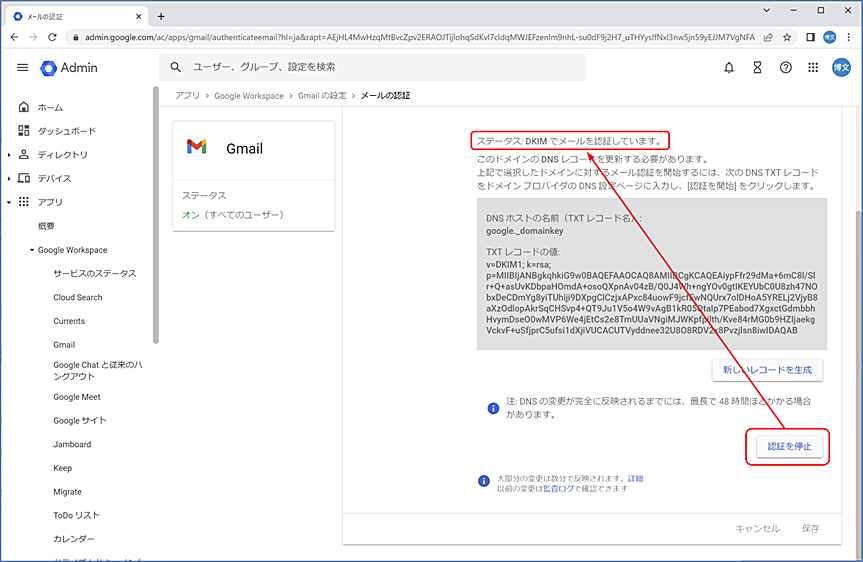The image size is (863, 562).
Task: Open the account avatar in Admin header
Action: (x=841, y=68)
